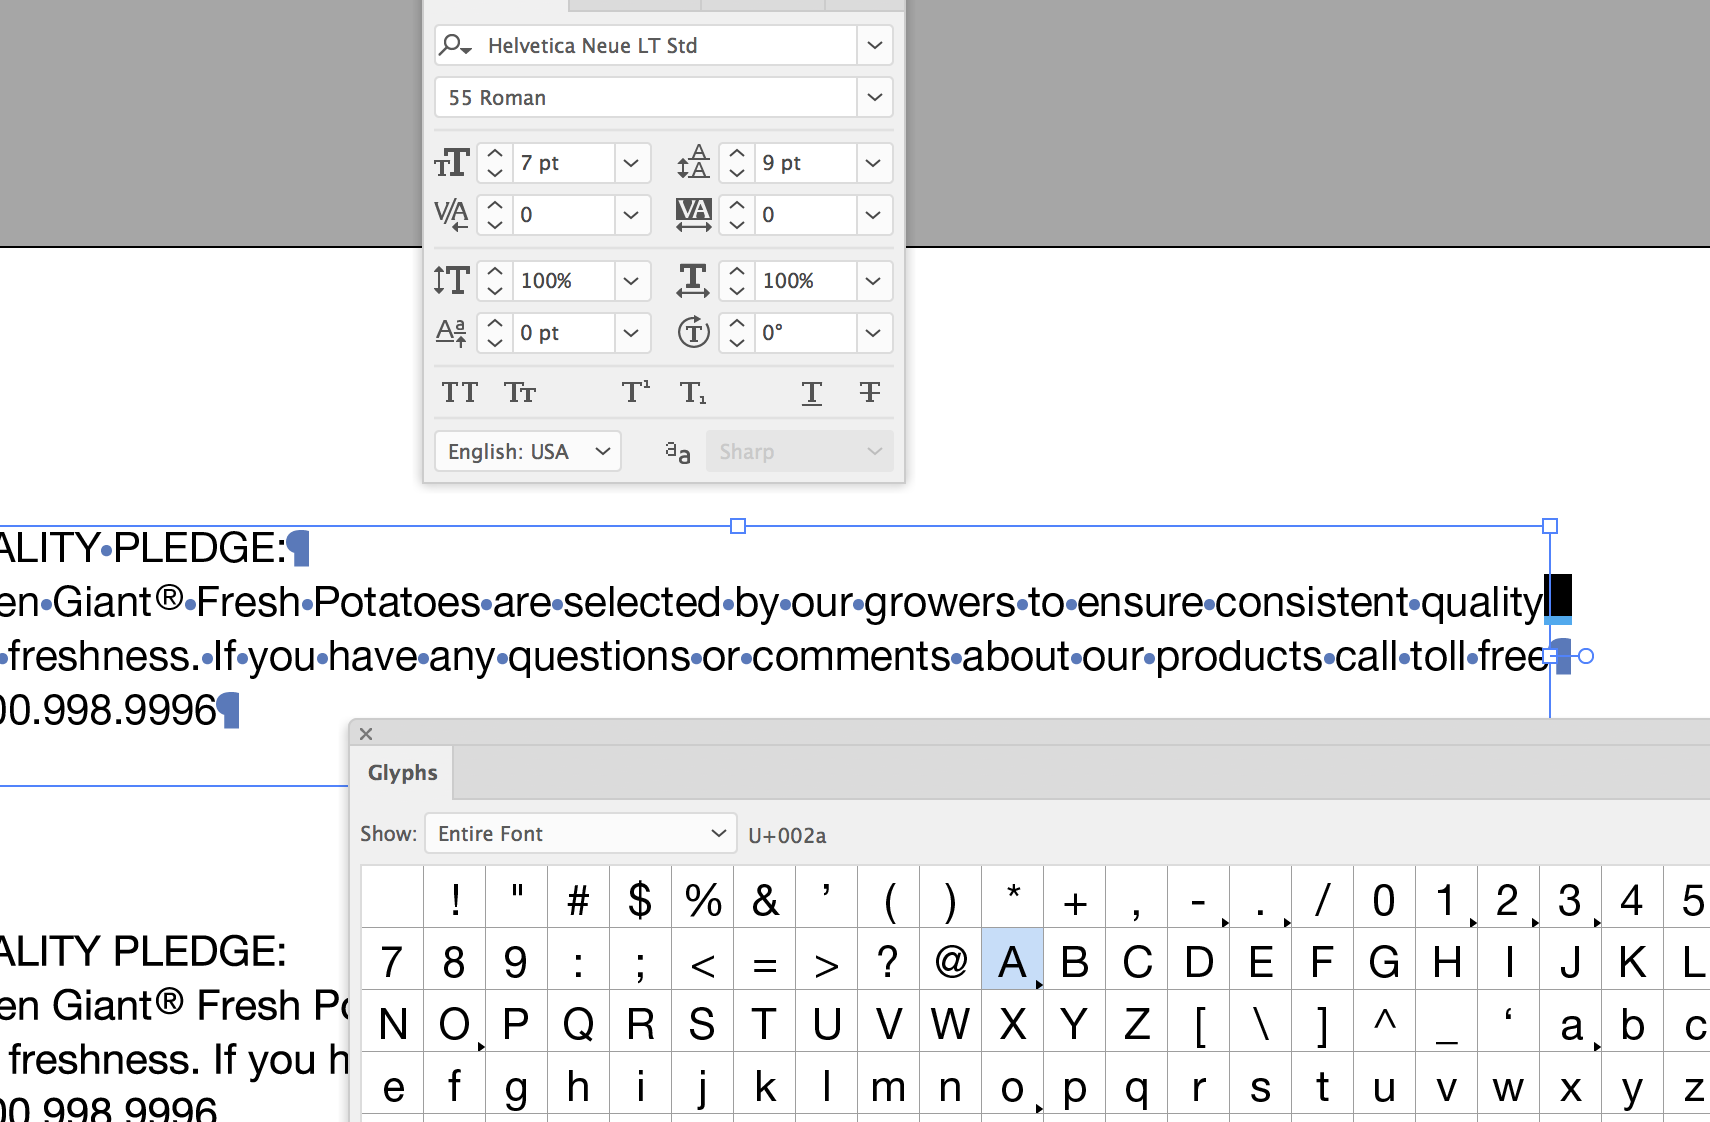Select the Z uppercase glyph
This screenshot has height=1122, width=1710.
1137,1022
